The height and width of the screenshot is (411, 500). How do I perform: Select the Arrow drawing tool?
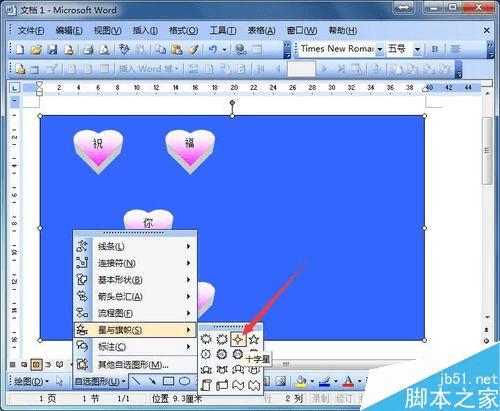pos(152,381)
